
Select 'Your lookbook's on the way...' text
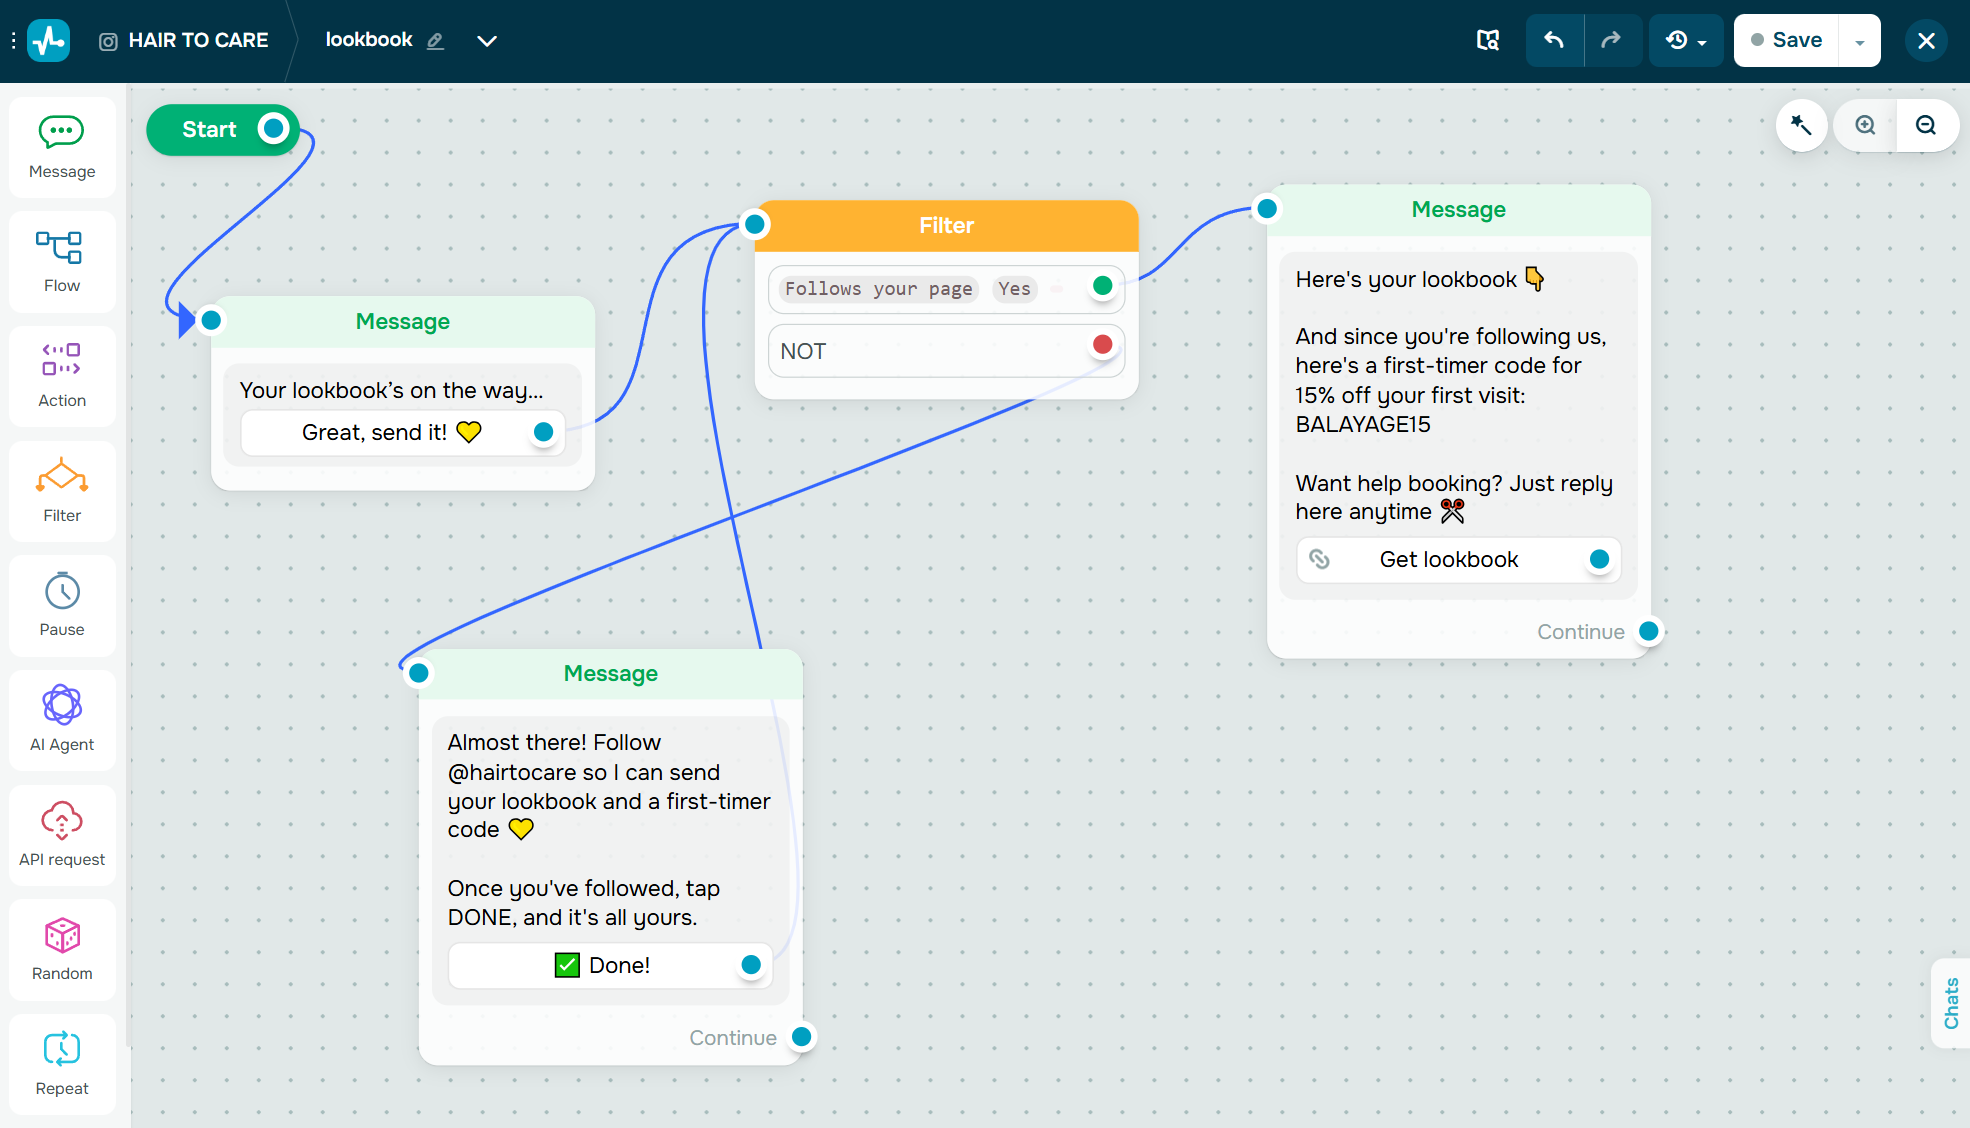[391, 390]
